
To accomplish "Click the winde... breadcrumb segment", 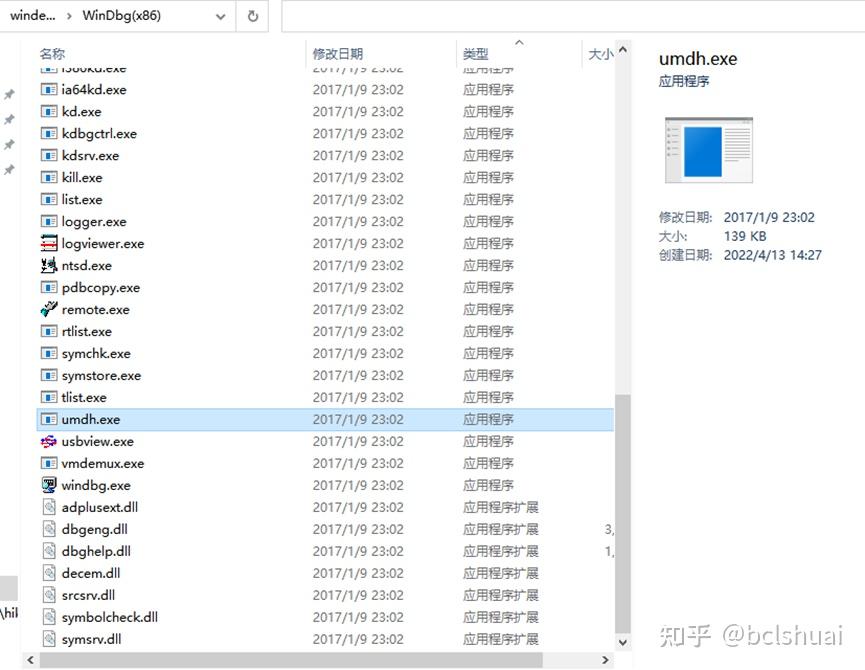I will tap(33, 15).
